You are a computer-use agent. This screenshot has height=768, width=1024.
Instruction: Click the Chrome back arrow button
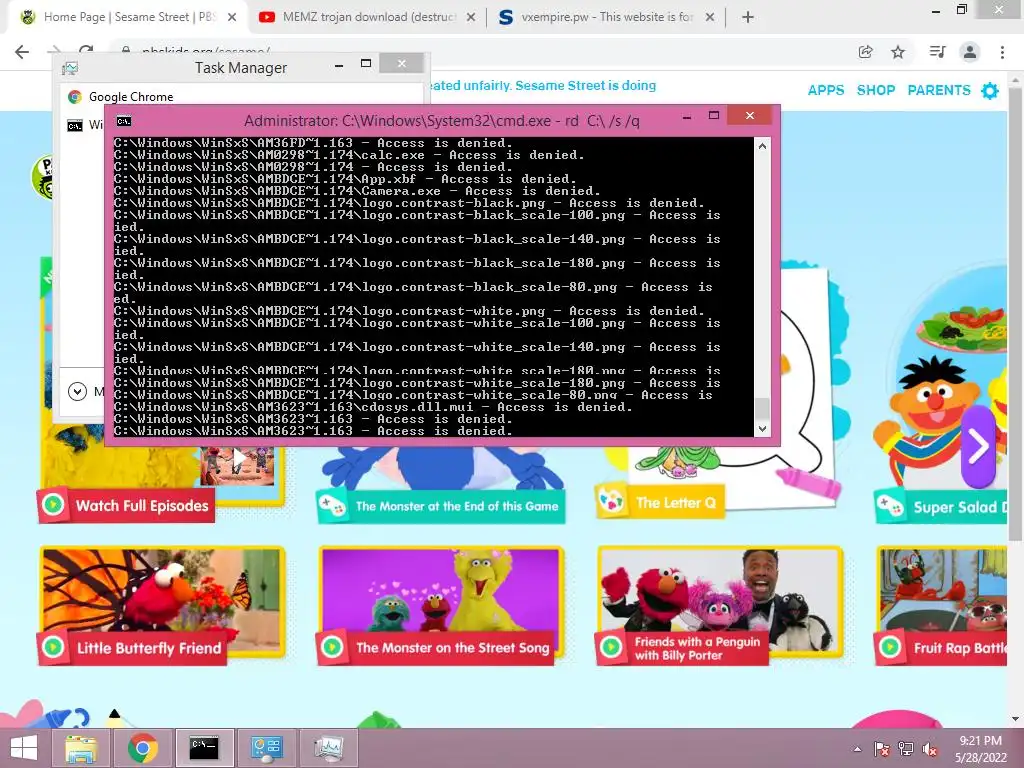pos(22,52)
